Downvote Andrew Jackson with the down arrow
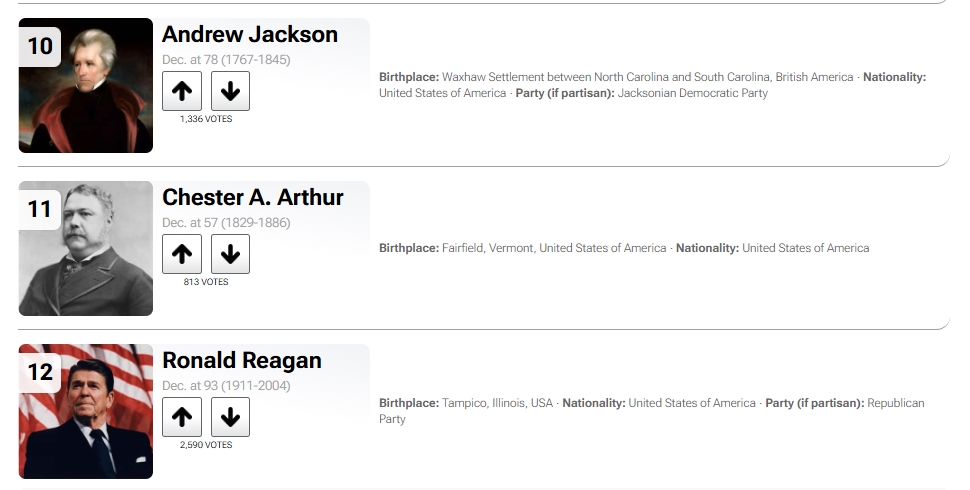Image resolution: width=970 pixels, height=490 pixels. click(x=230, y=91)
